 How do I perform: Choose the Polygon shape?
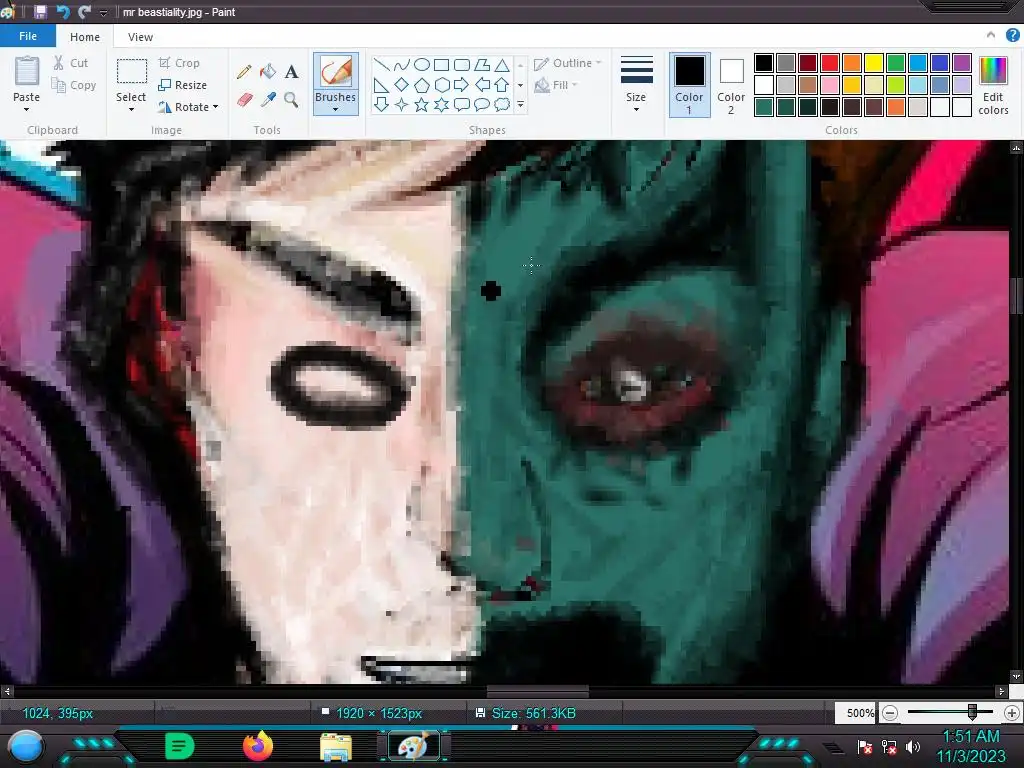point(482,65)
